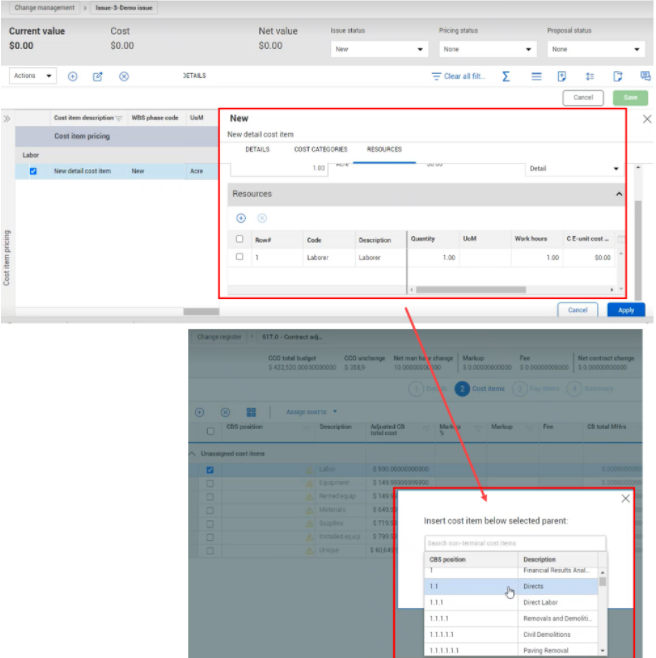Click the Search non-terminal cost items field

coord(514,543)
